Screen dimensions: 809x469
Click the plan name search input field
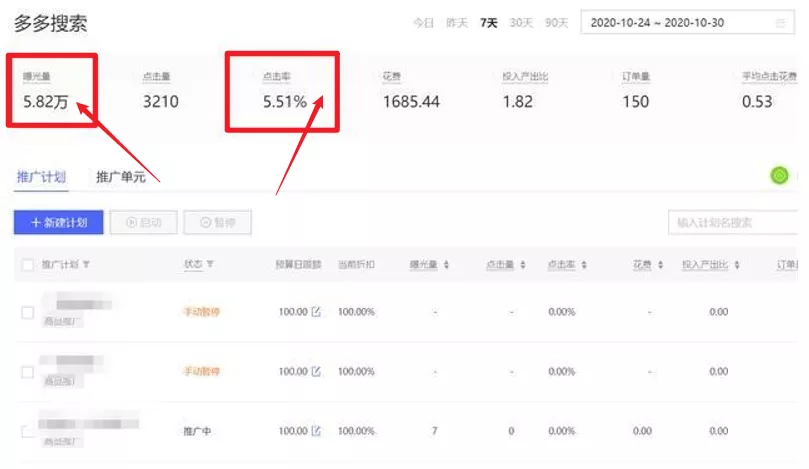point(730,222)
